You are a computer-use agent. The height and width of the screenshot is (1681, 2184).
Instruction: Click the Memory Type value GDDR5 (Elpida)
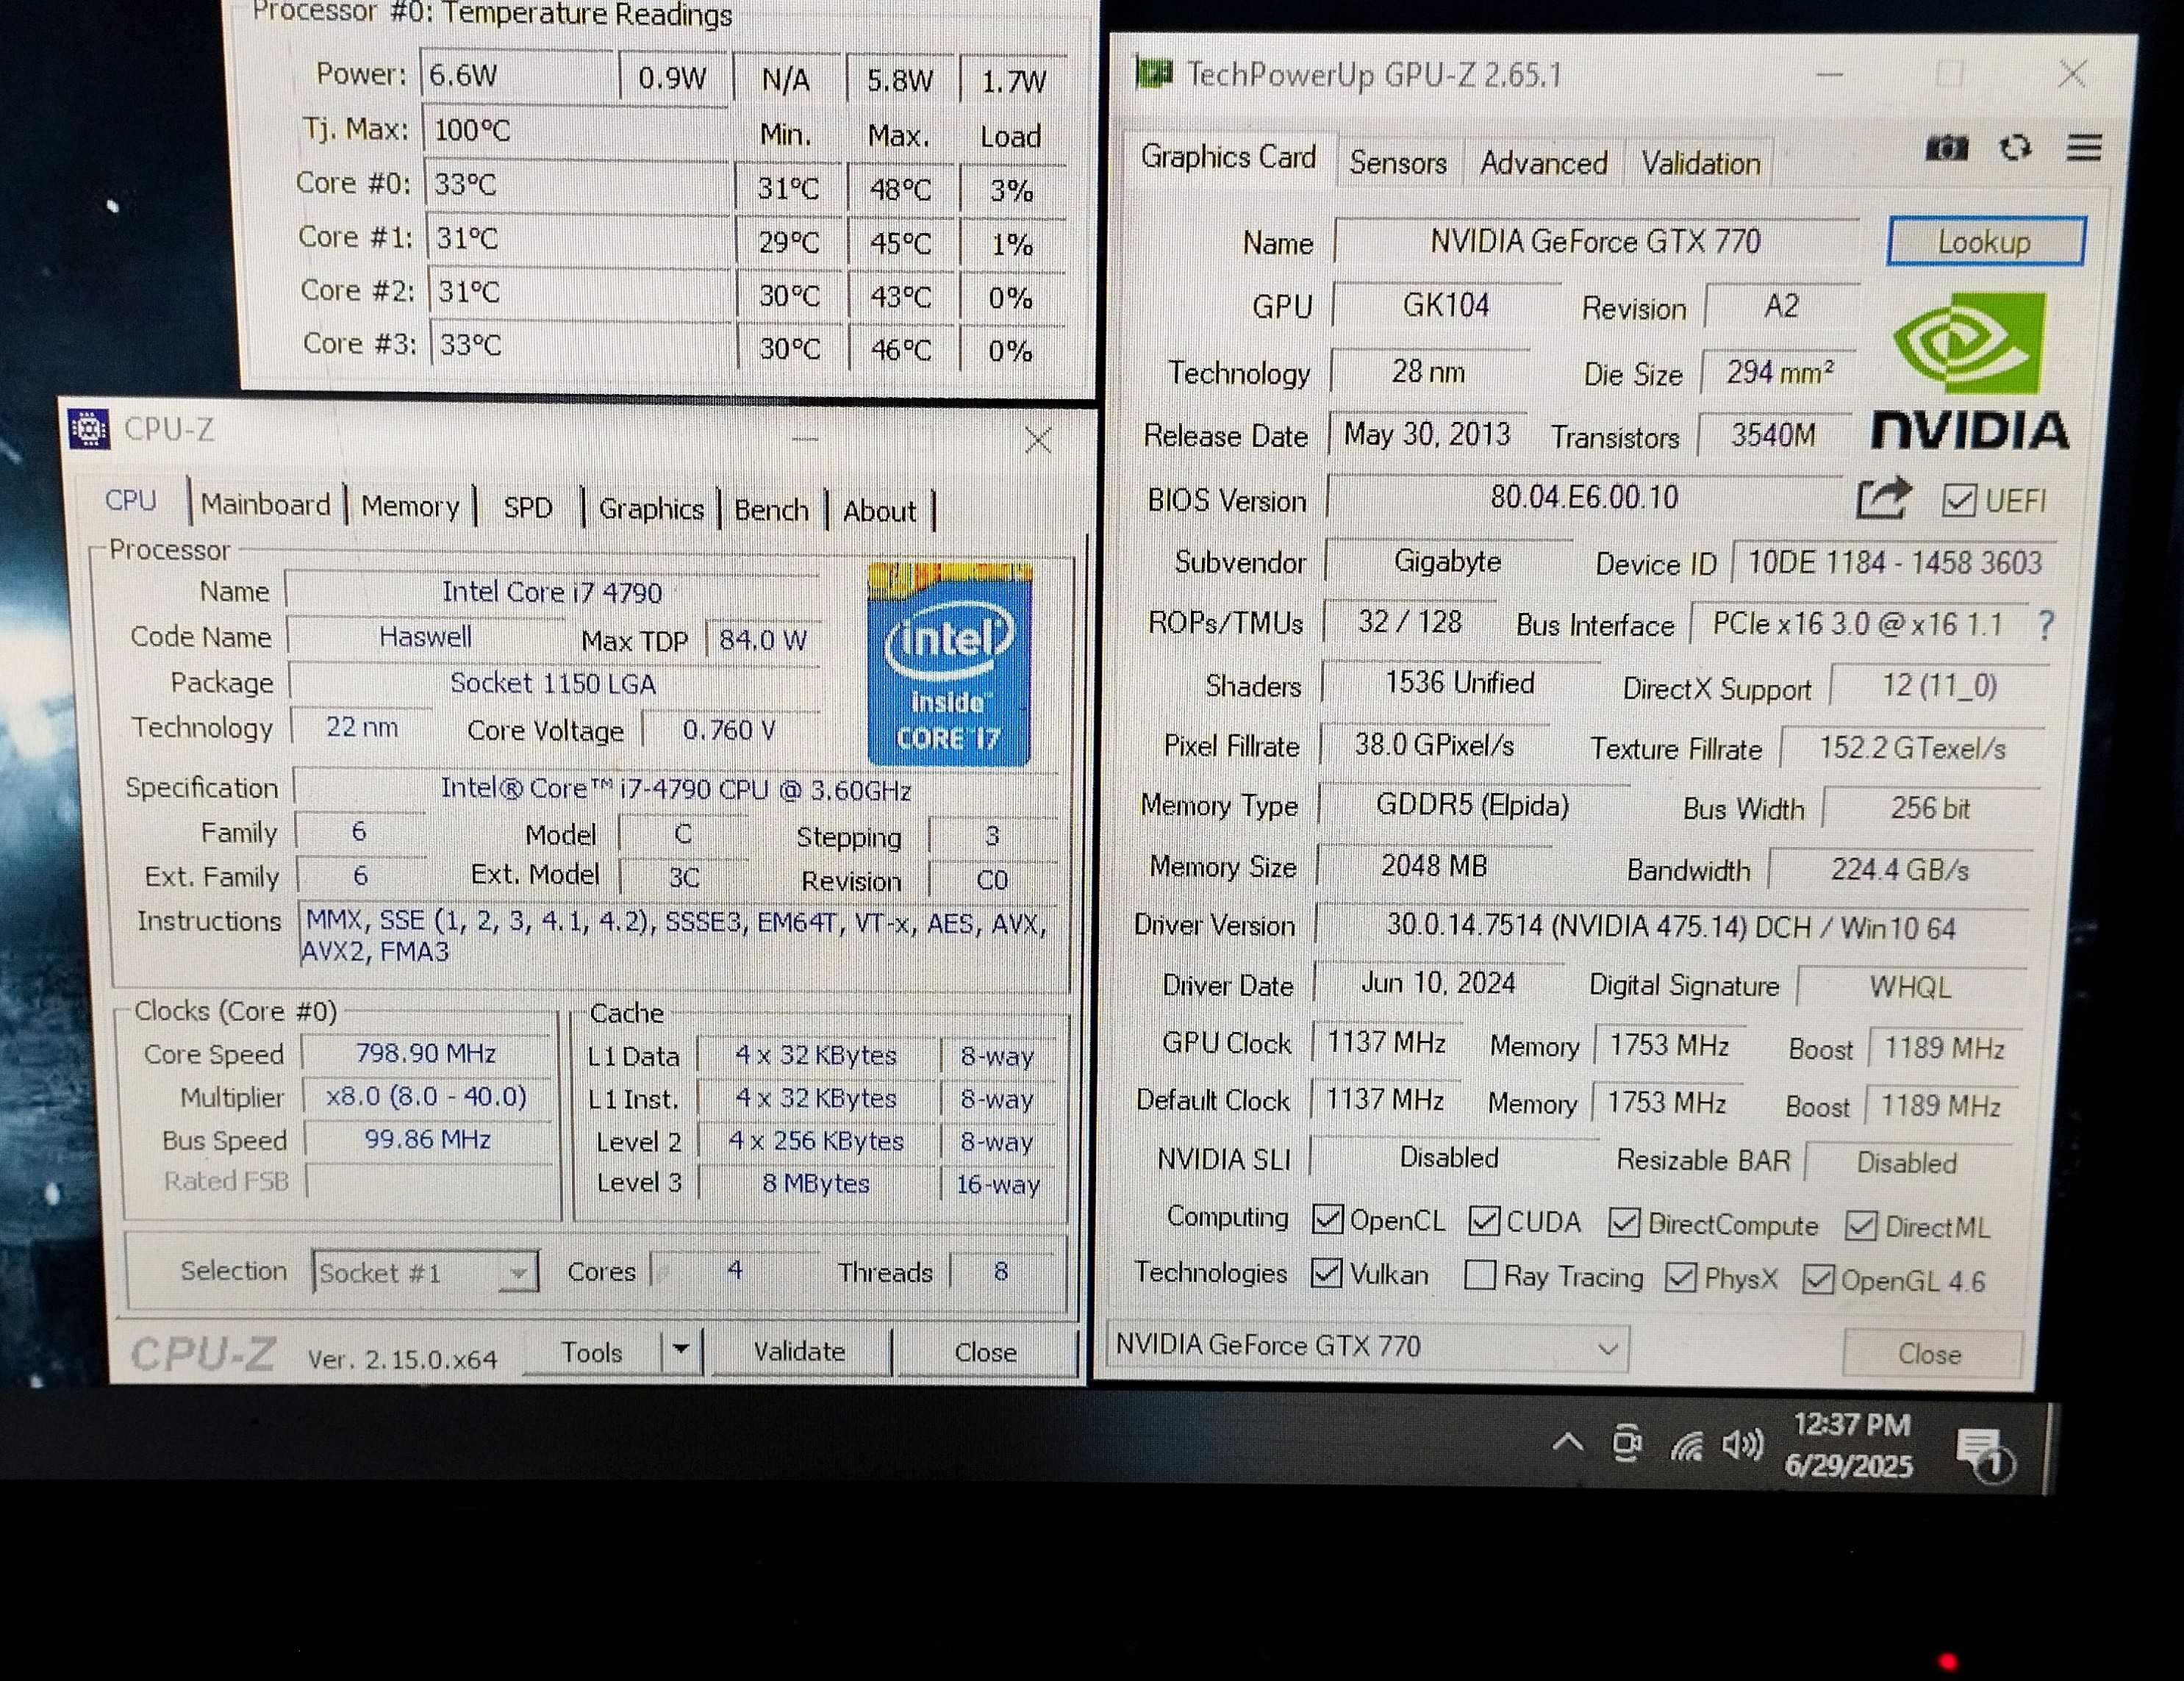click(1472, 805)
